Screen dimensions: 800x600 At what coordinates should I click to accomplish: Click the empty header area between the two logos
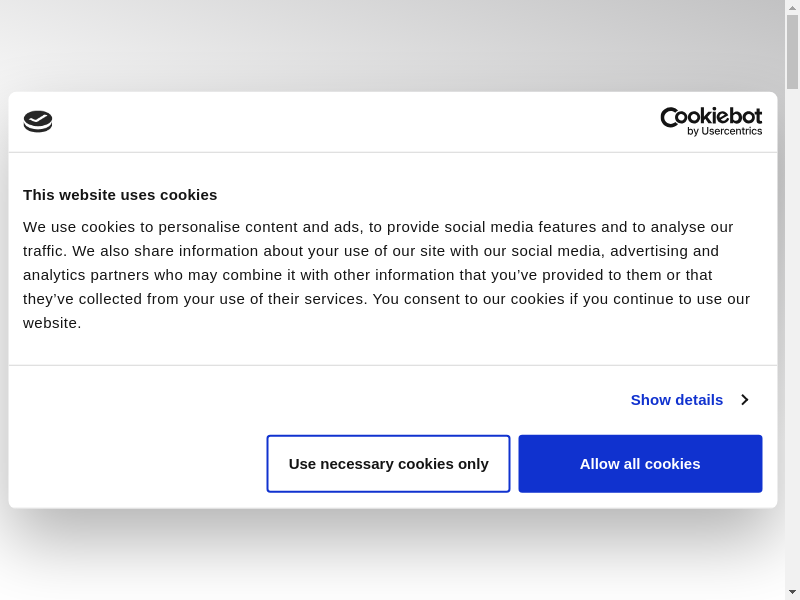pyautogui.click(x=350, y=121)
